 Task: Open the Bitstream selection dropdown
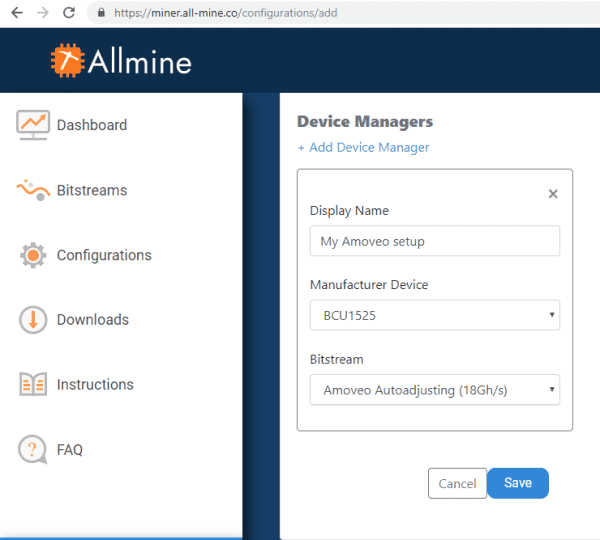(x=434, y=389)
